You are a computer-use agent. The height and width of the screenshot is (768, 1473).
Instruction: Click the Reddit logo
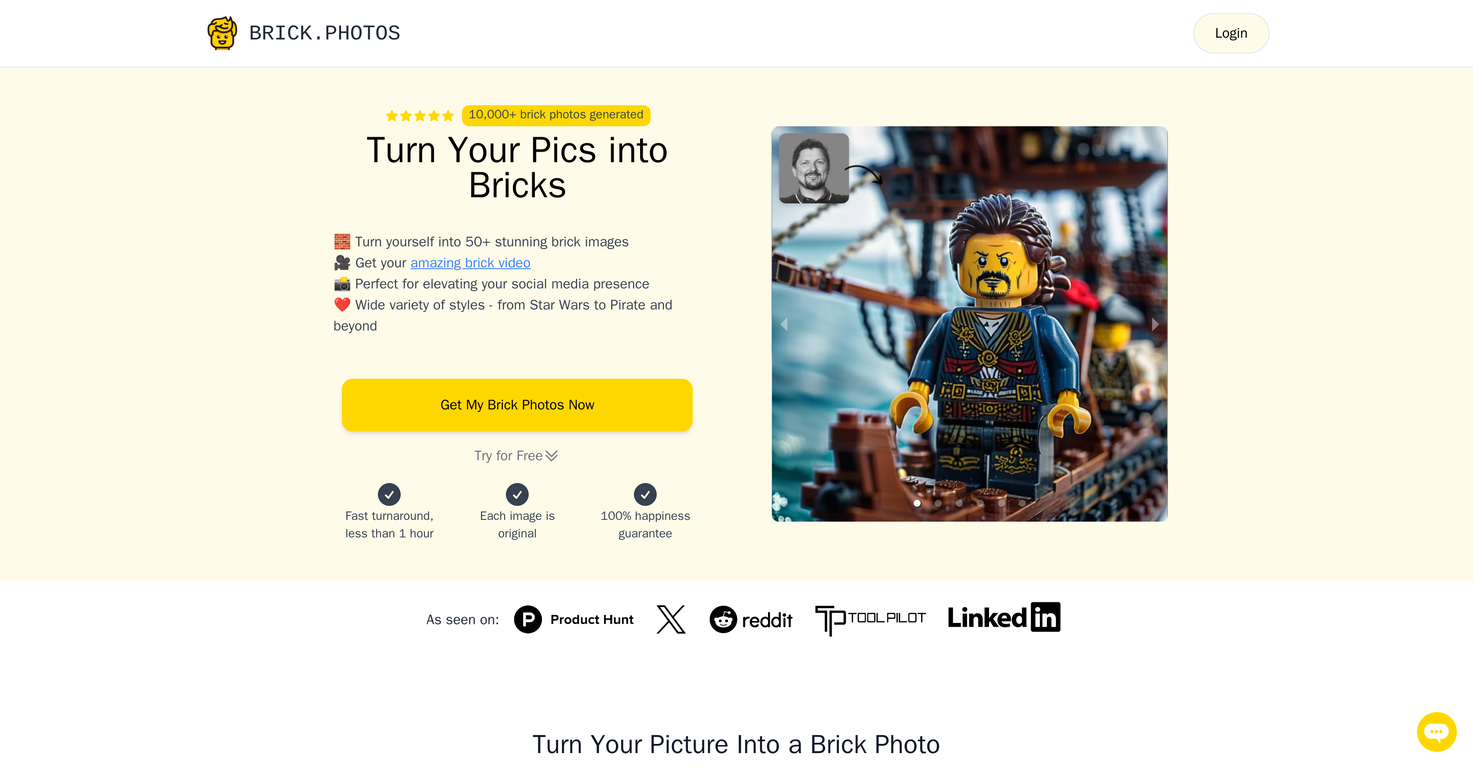751,620
